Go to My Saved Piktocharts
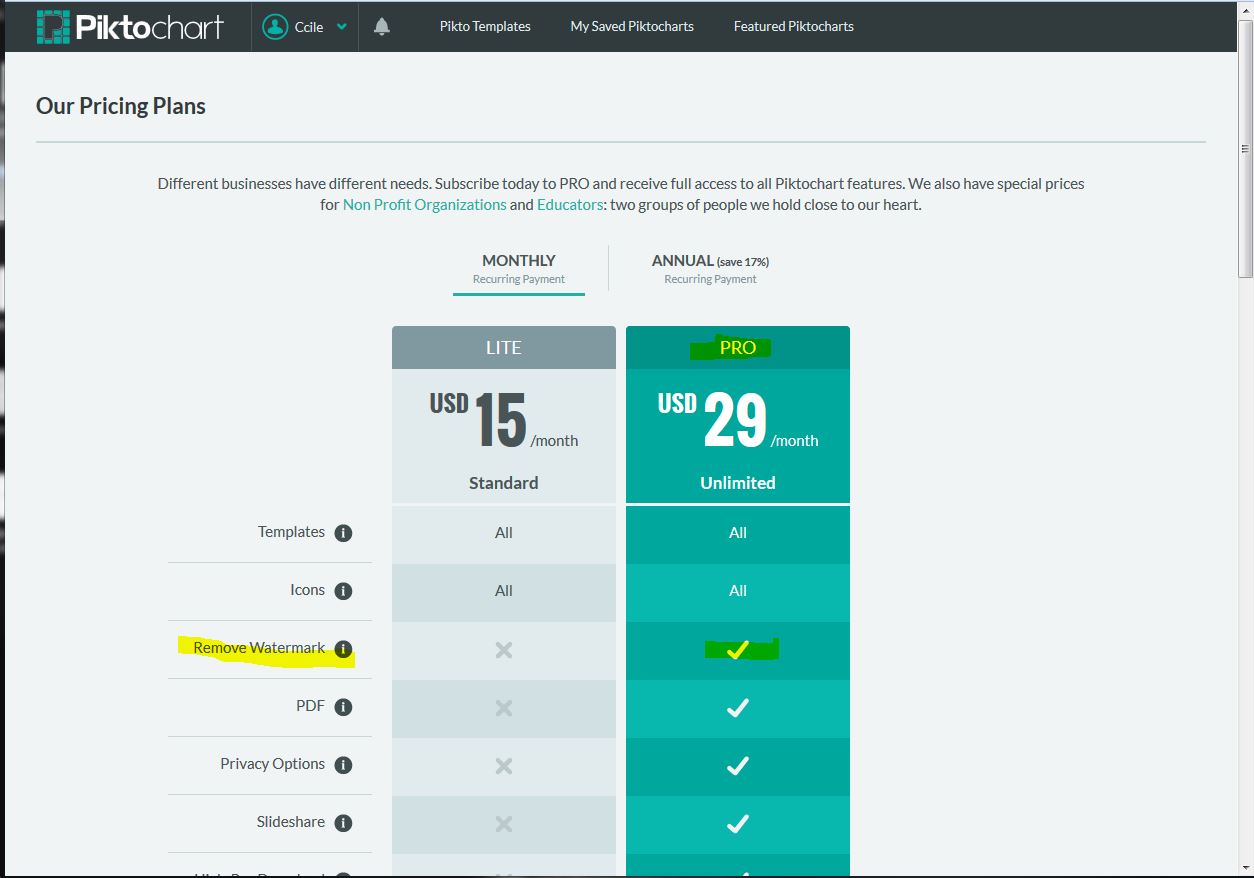 pyautogui.click(x=632, y=27)
